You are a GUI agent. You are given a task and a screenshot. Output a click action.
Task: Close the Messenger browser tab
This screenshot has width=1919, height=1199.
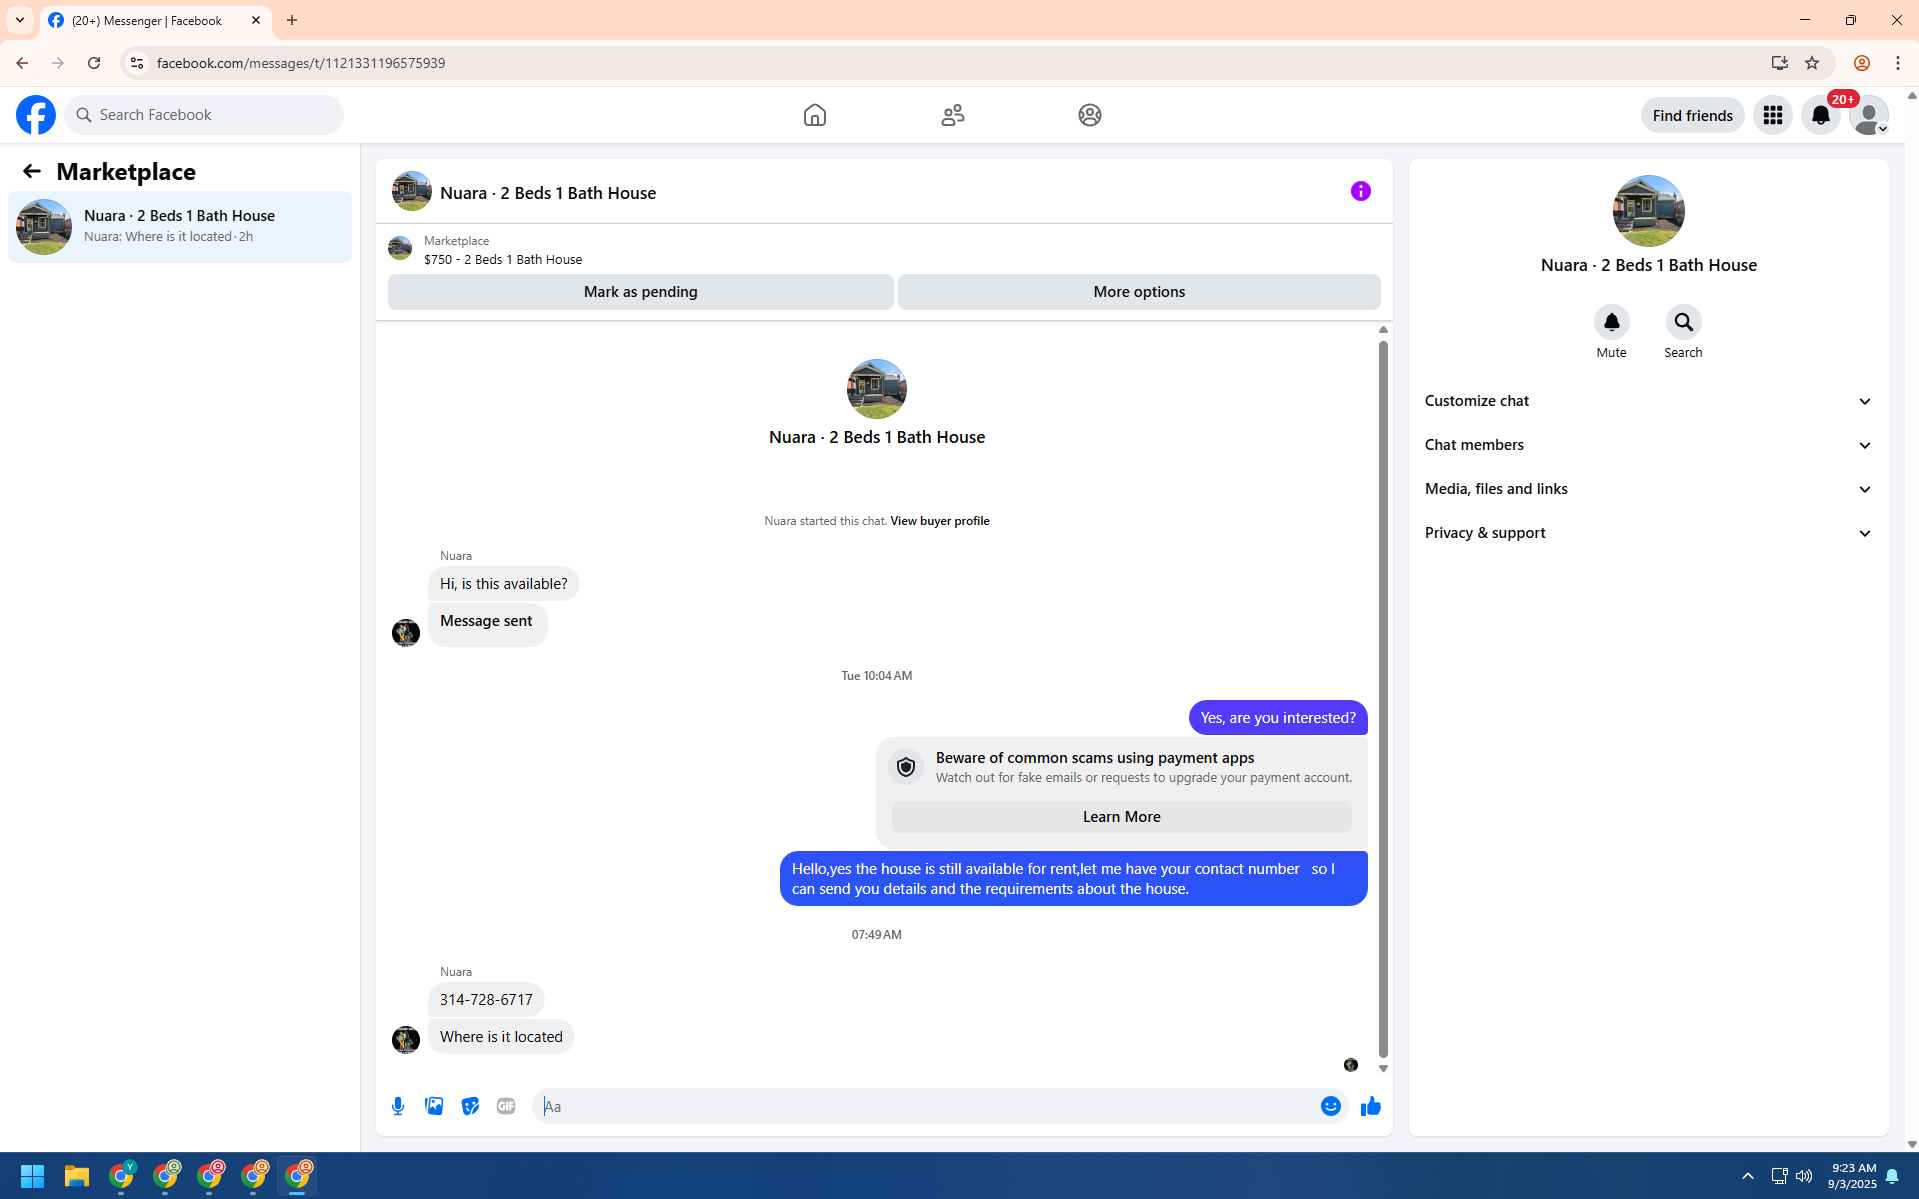pos(256,20)
